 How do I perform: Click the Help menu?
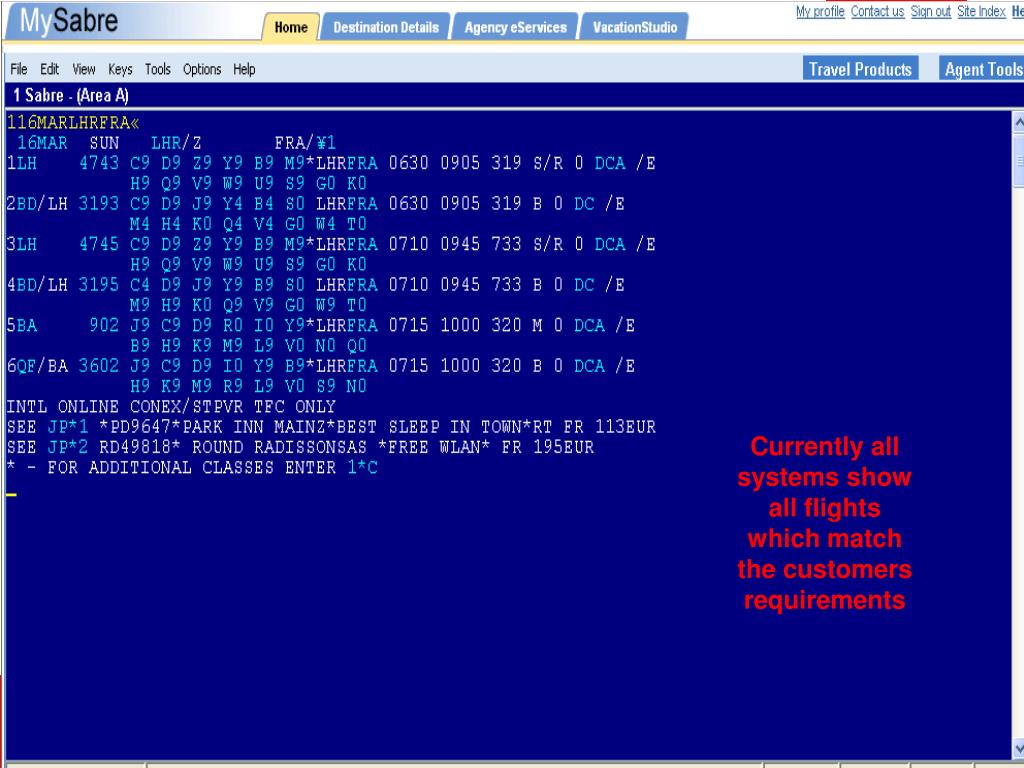click(244, 69)
